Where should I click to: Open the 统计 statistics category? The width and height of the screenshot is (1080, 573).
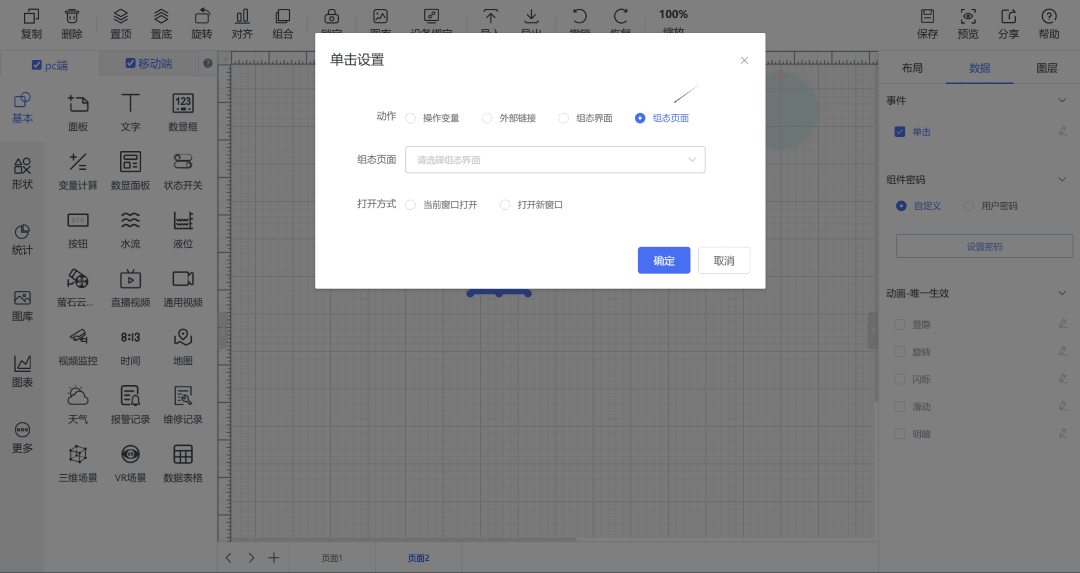click(22, 239)
